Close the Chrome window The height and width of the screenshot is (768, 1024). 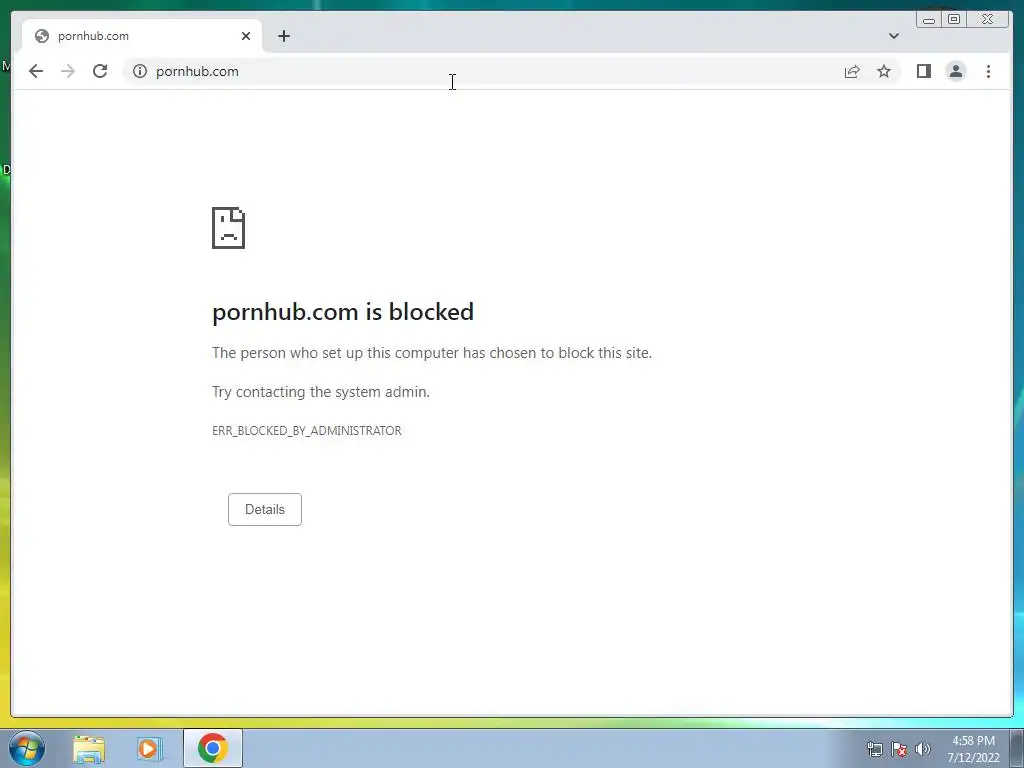988,20
